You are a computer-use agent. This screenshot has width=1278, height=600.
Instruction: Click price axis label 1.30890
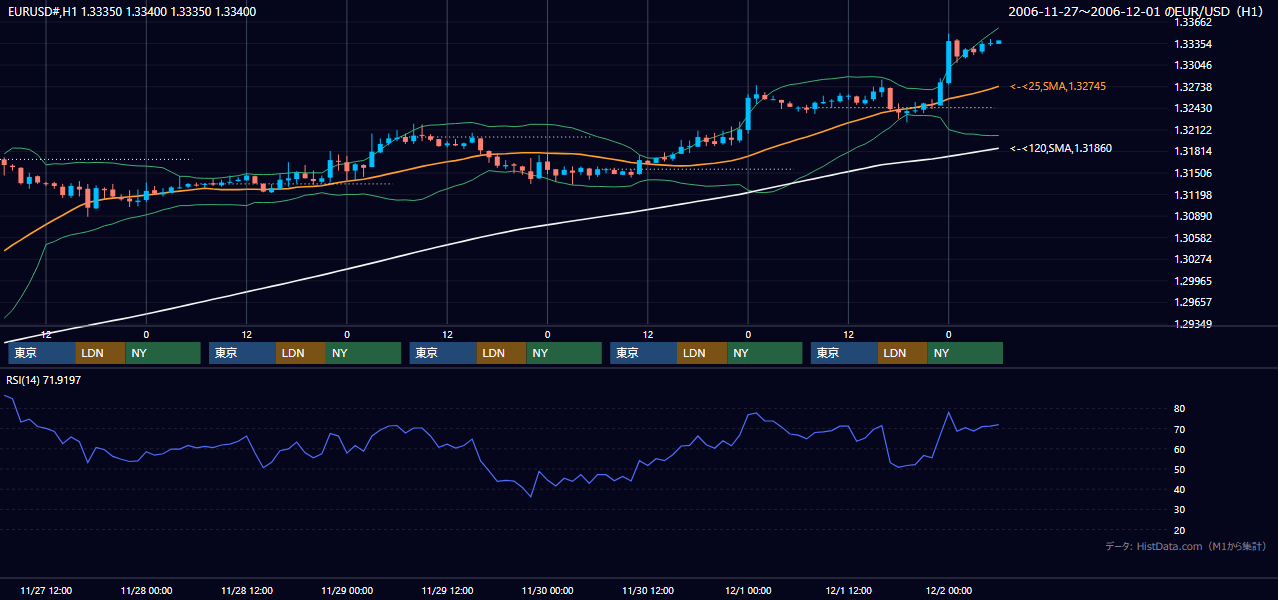pos(1192,216)
